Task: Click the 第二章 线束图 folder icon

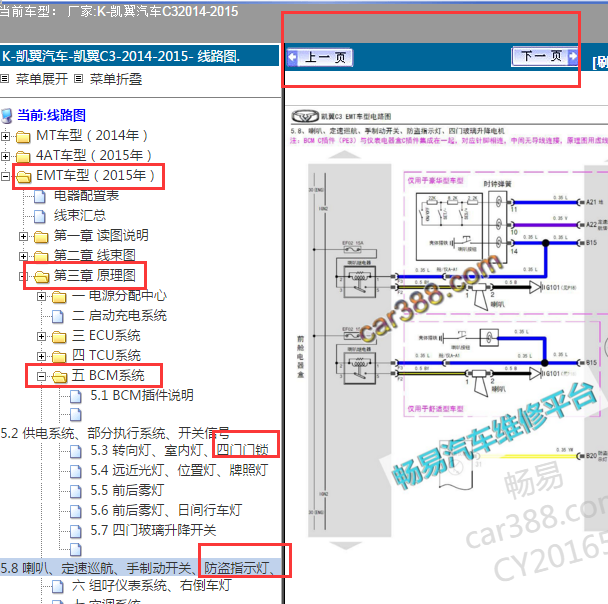Action: (x=41, y=256)
